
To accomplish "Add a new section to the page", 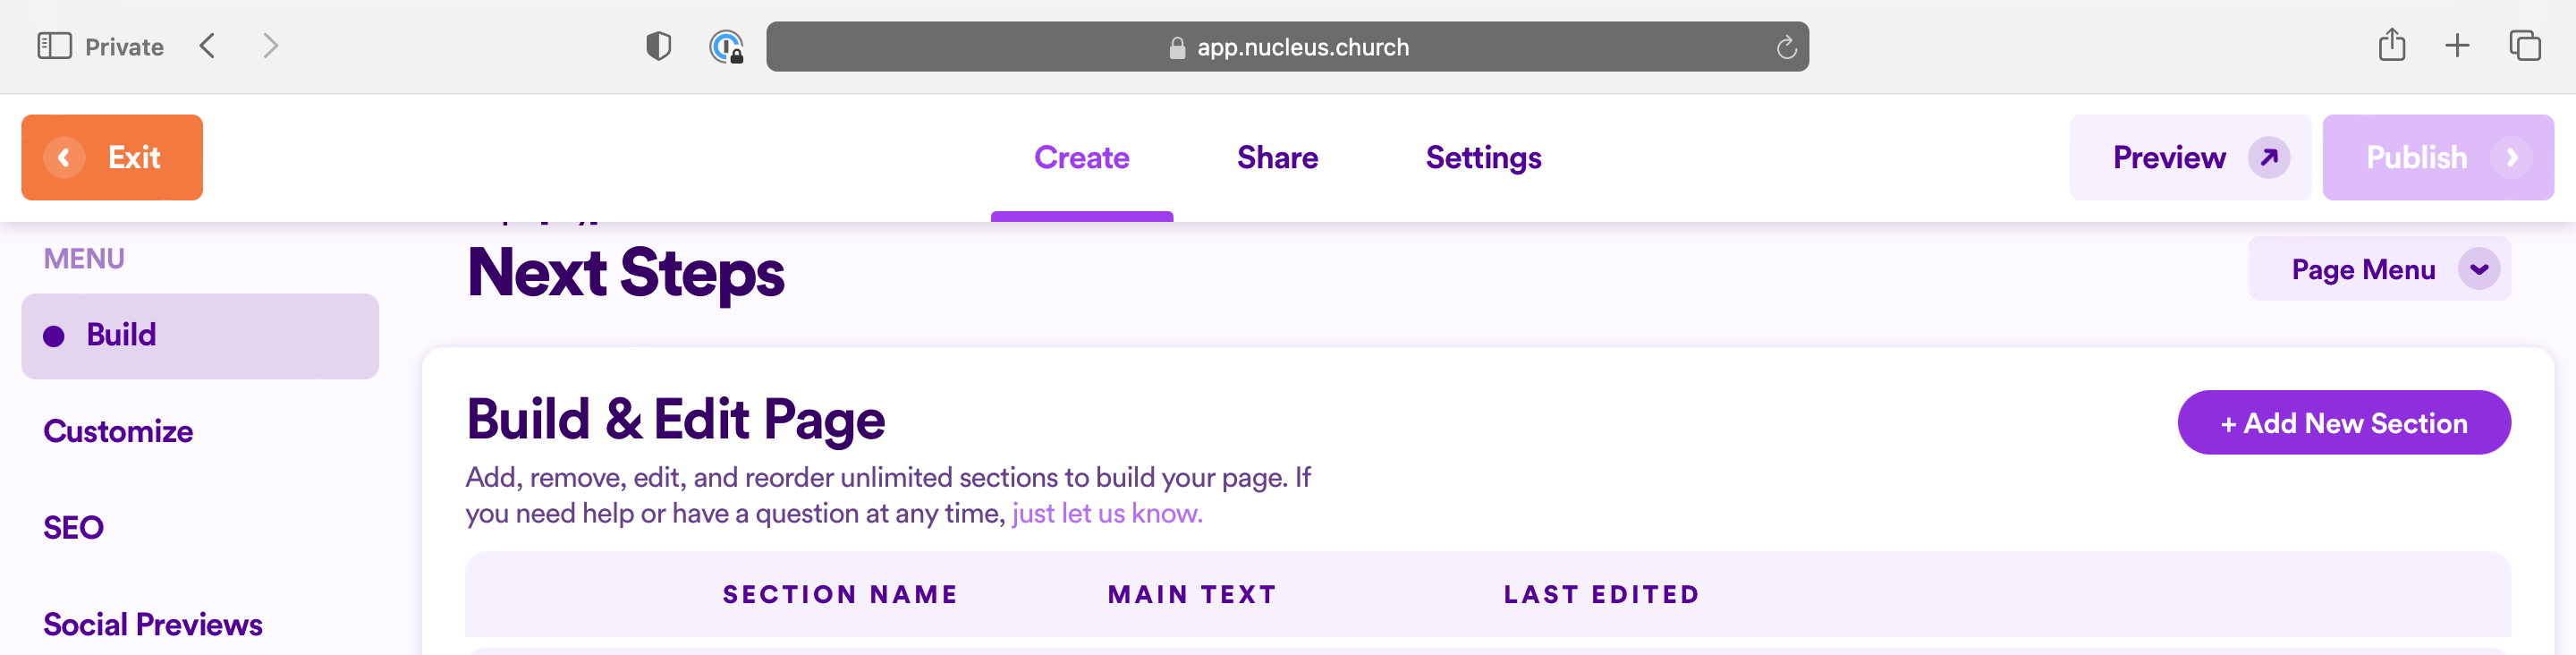I will pyautogui.click(x=2344, y=422).
